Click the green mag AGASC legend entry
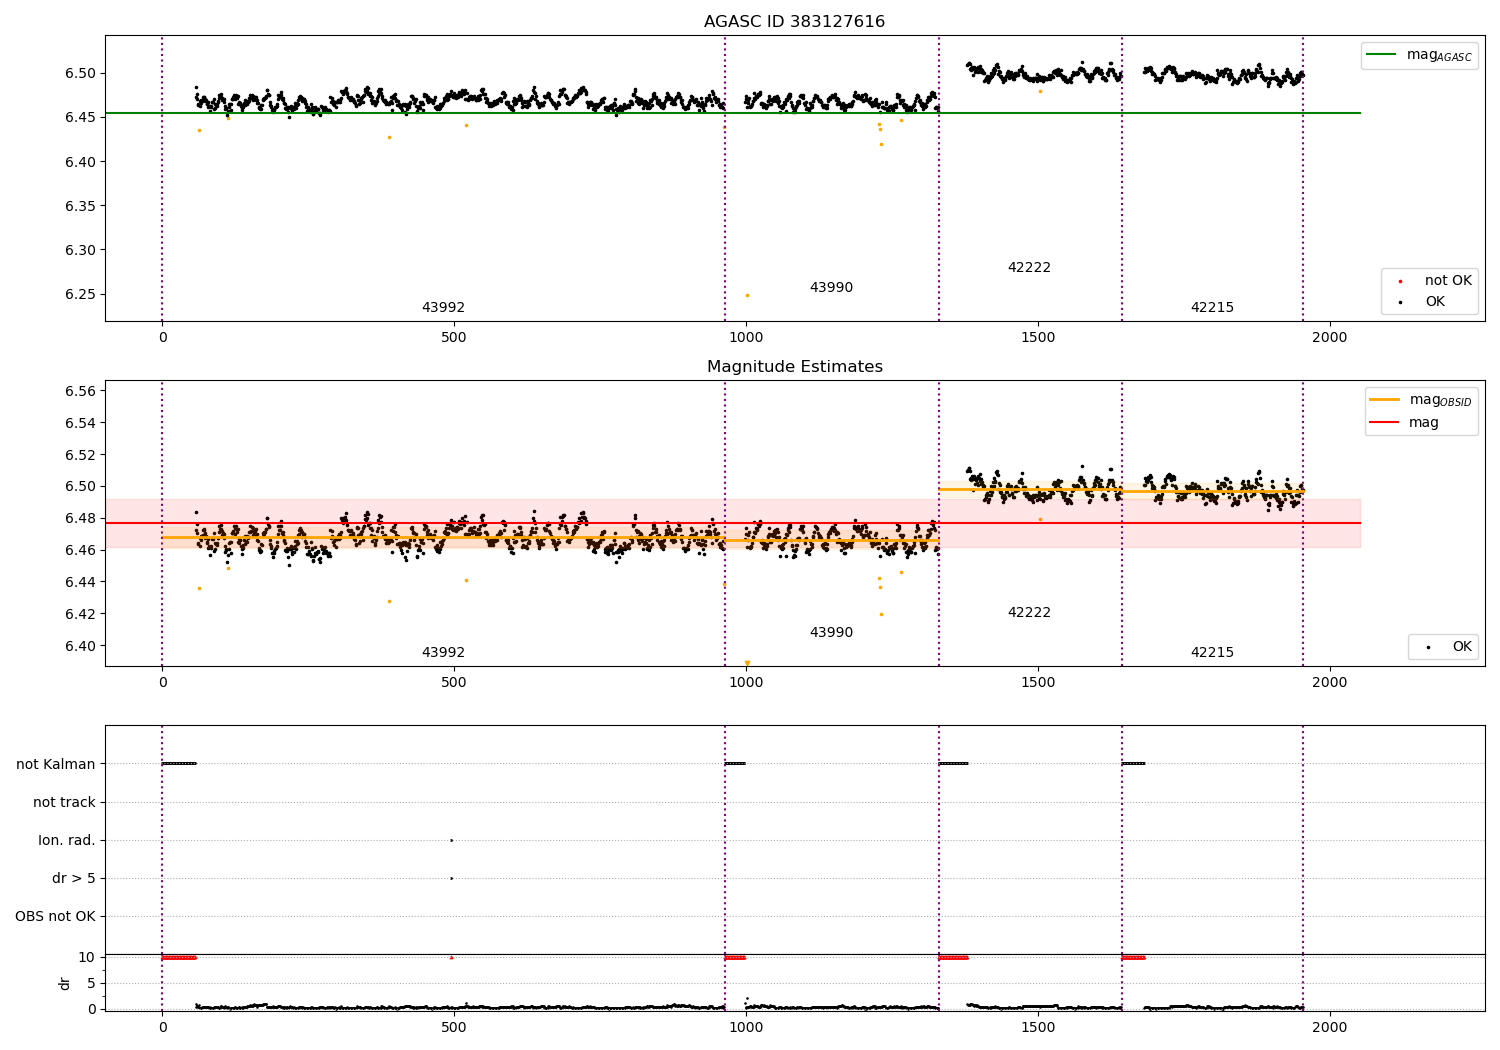The image size is (1500, 1050). click(1419, 56)
